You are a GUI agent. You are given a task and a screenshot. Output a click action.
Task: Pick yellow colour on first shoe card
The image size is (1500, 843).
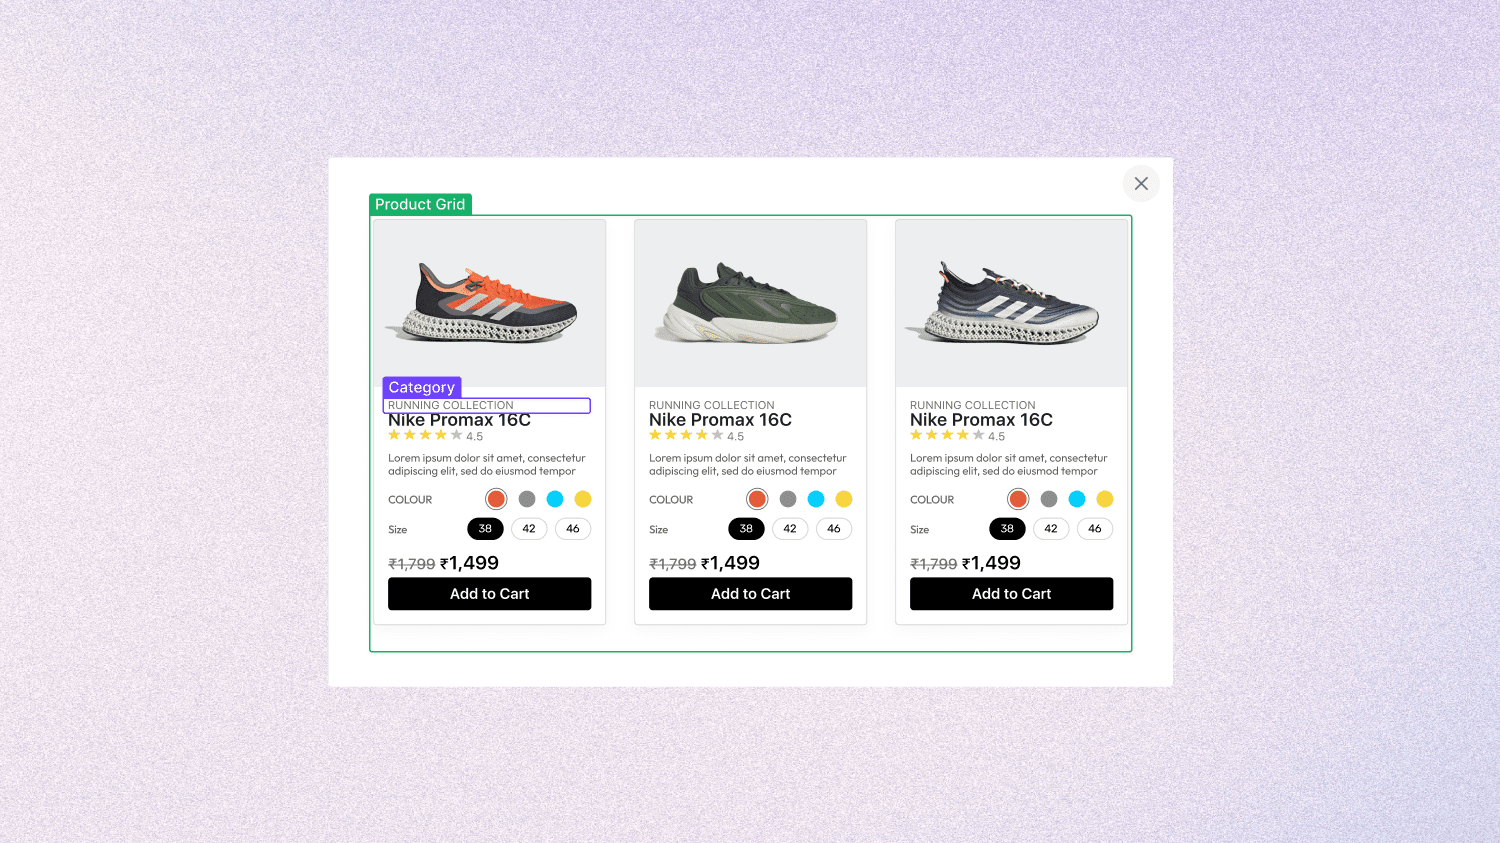[x=583, y=499]
